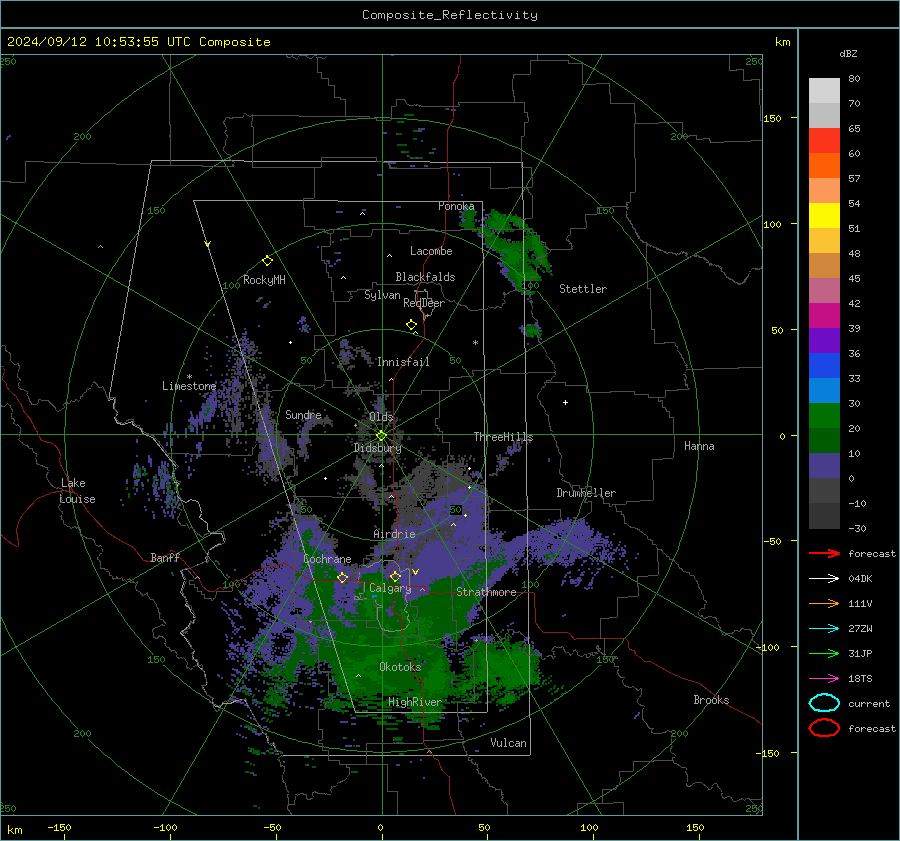
Task: Select the yellow diamond marker below Cochrane
Action: 343,577
